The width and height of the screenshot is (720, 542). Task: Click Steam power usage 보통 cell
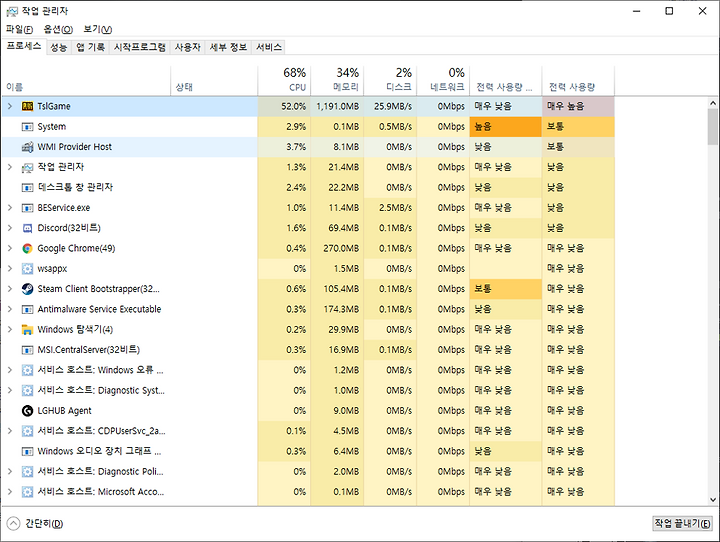click(506, 289)
